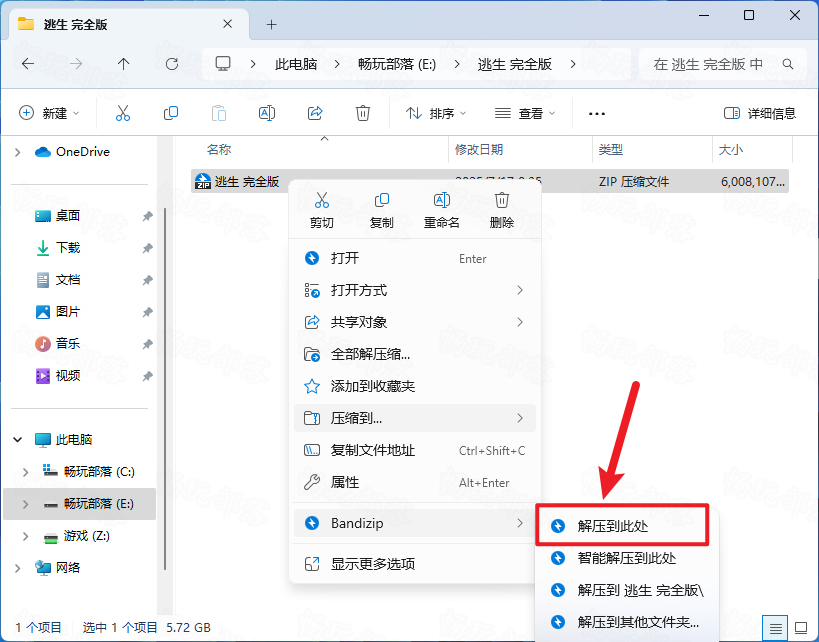Screen dimensions: 819x642
Task: Select 畅玩部落 (E:) in the sidebar tree
Action: pos(79,504)
